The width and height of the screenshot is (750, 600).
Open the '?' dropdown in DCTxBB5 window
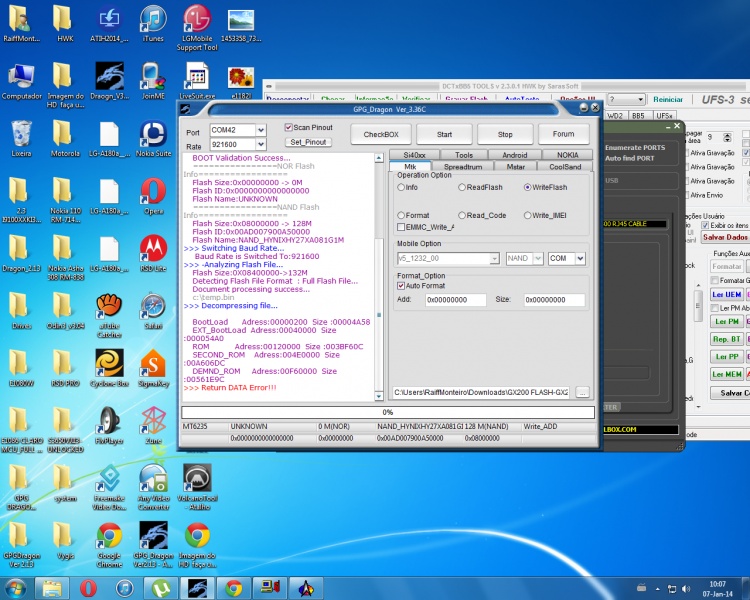click(x=626, y=100)
